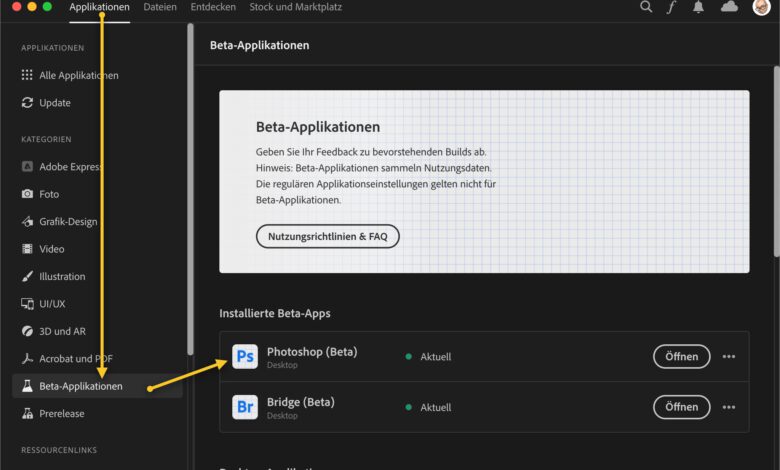The width and height of the screenshot is (780, 470).
Task: Open the user profile avatar
Action: (x=761, y=7)
